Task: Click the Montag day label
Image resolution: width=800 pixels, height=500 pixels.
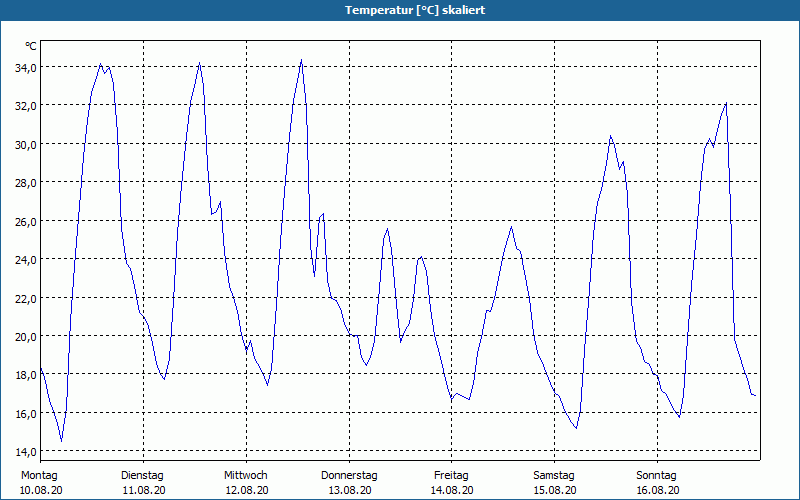Action: pyautogui.click(x=39, y=476)
